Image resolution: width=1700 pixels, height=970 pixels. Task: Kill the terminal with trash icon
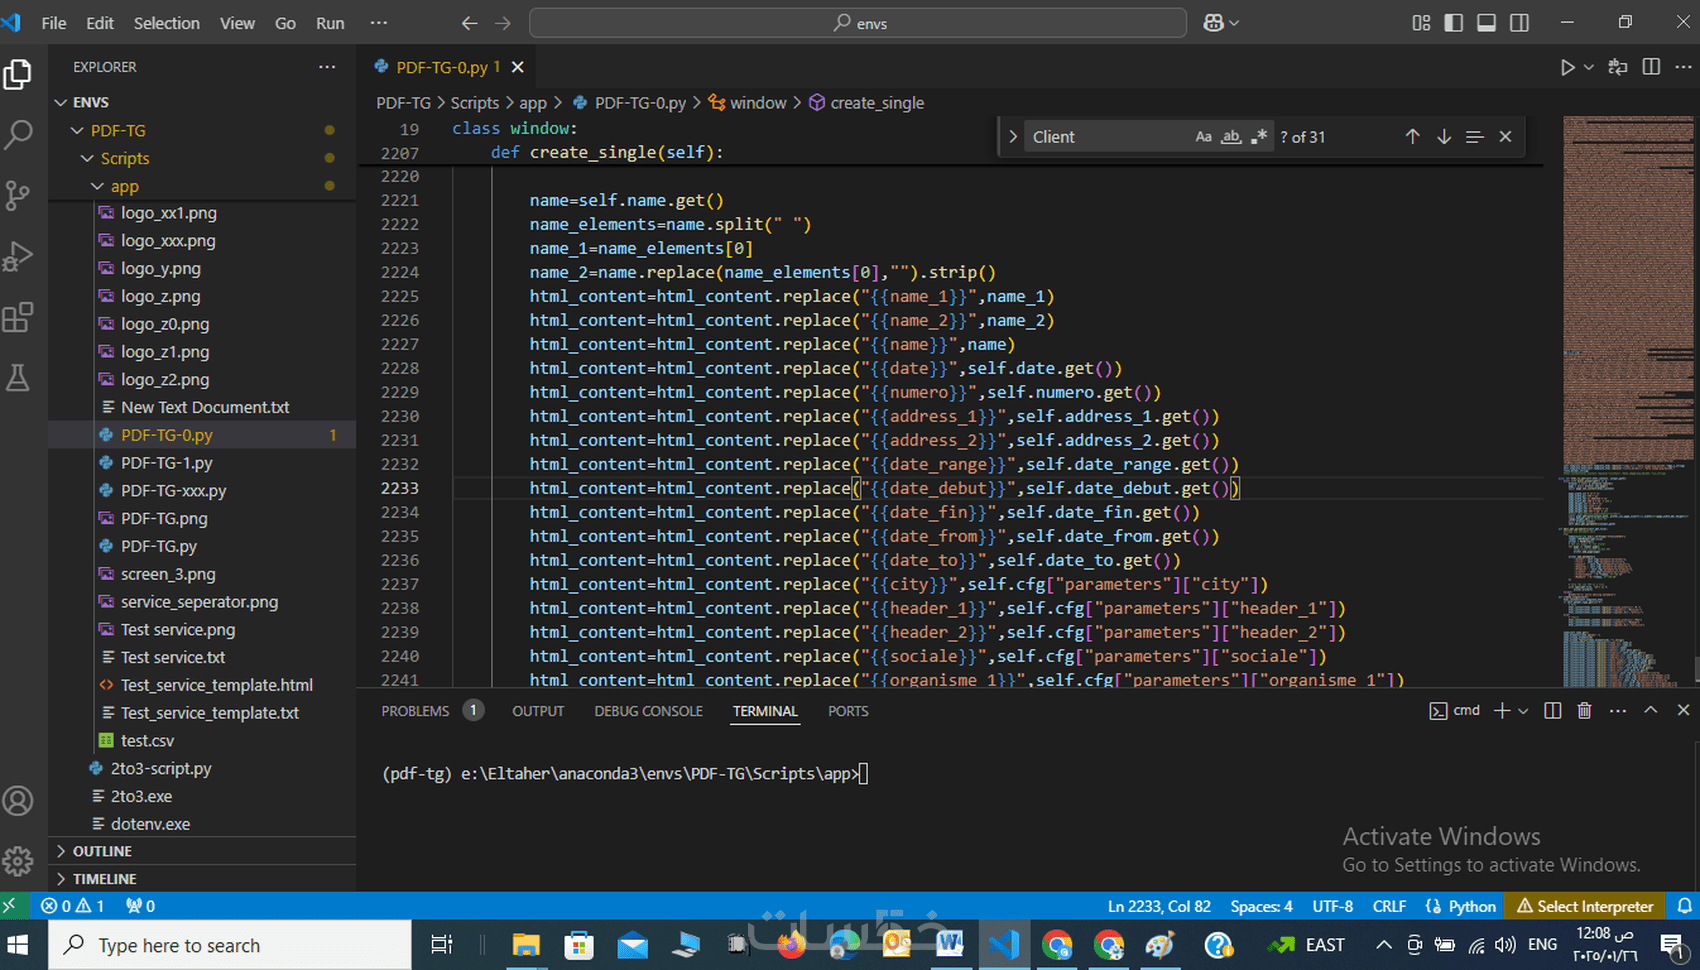1584,711
